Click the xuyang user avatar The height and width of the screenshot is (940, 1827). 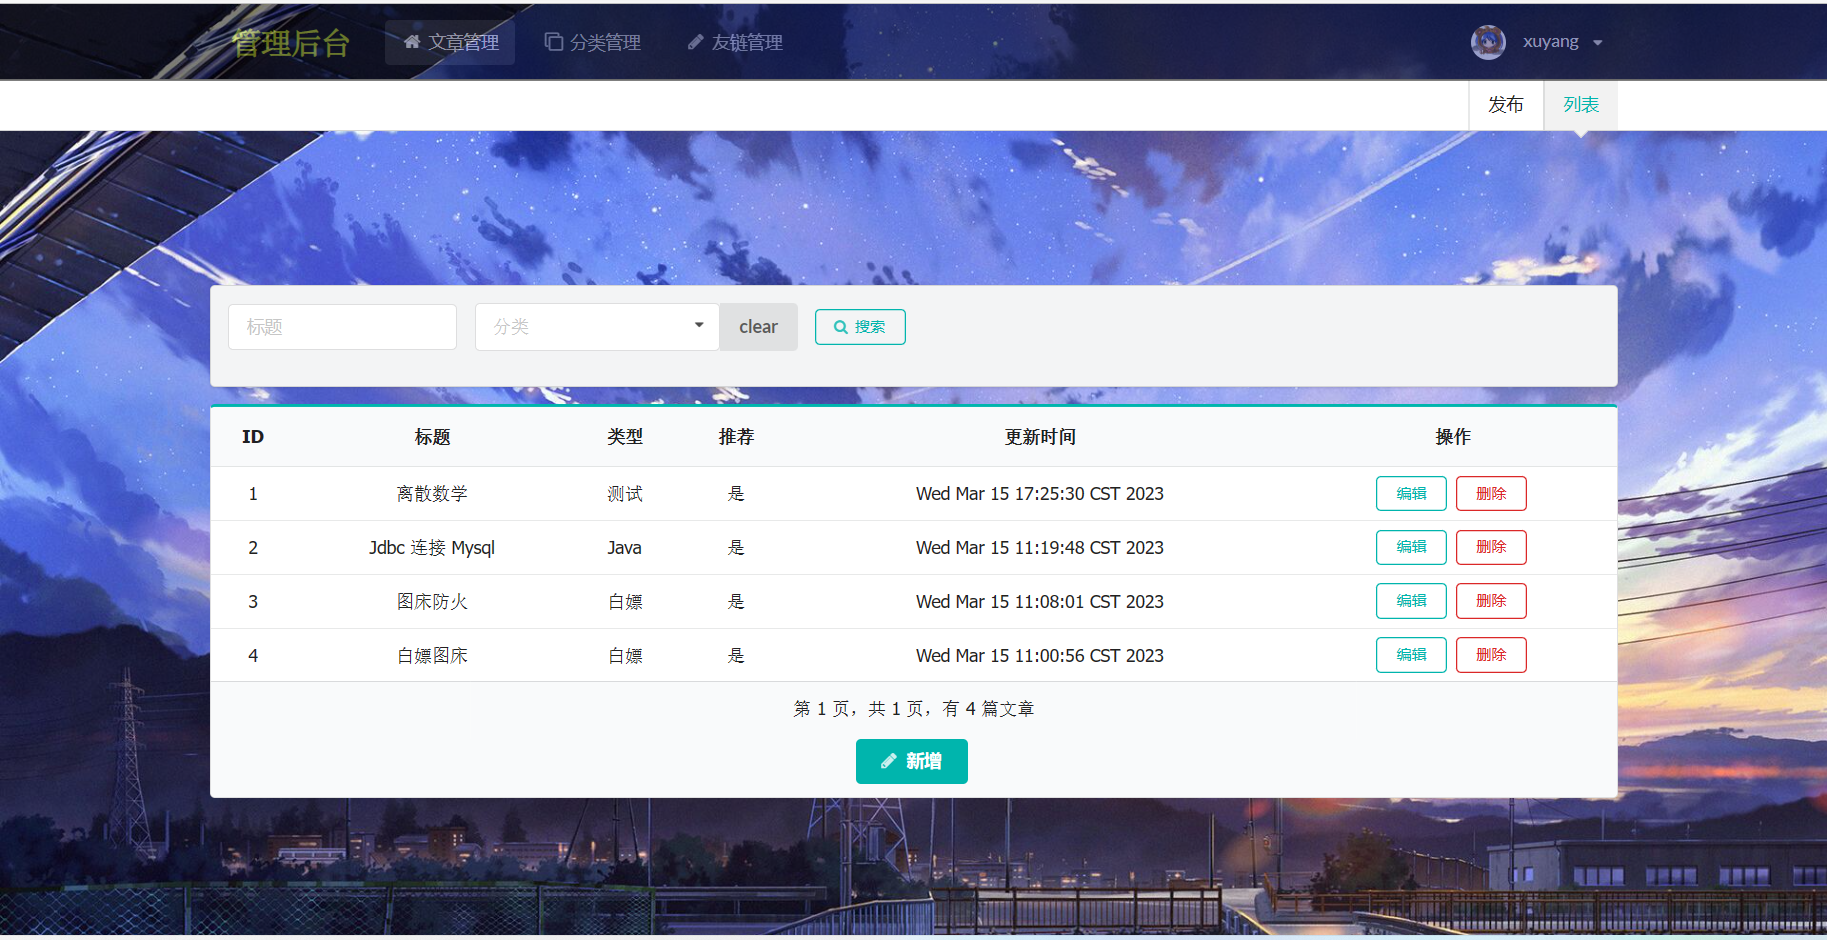click(x=1488, y=42)
